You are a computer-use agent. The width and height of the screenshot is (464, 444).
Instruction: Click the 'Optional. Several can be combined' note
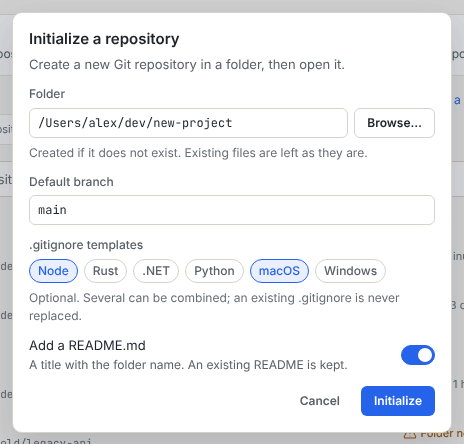click(x=214, y=307)
